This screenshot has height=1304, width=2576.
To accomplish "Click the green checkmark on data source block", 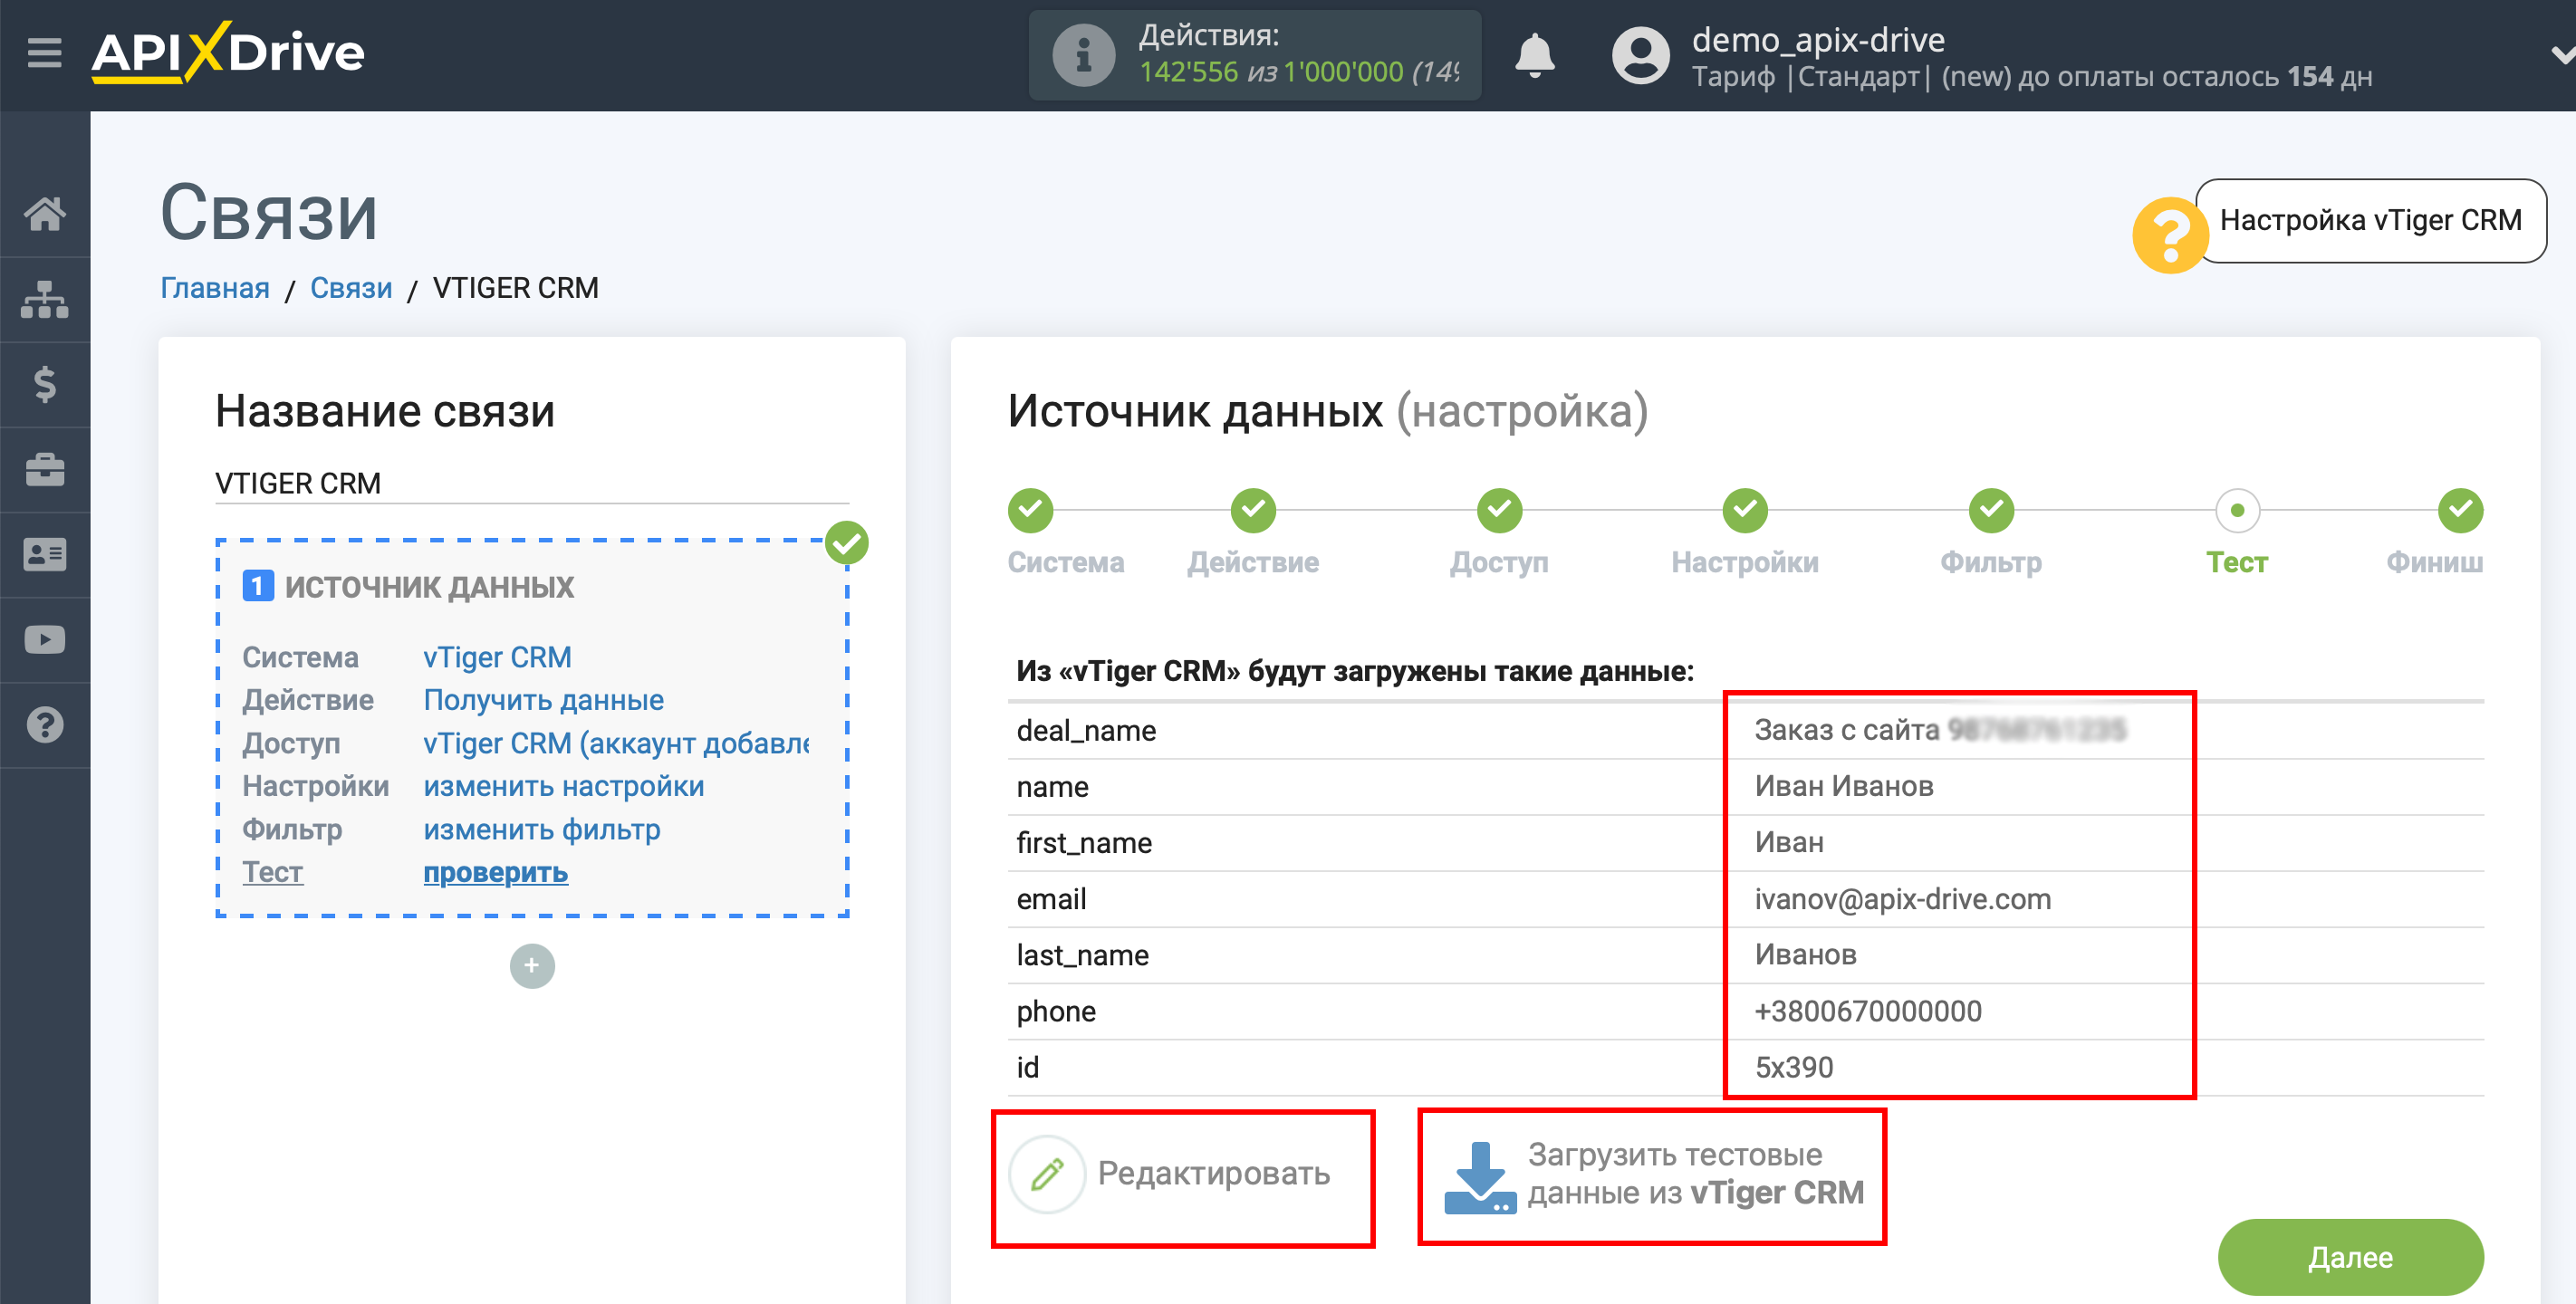I will (847, 543).
